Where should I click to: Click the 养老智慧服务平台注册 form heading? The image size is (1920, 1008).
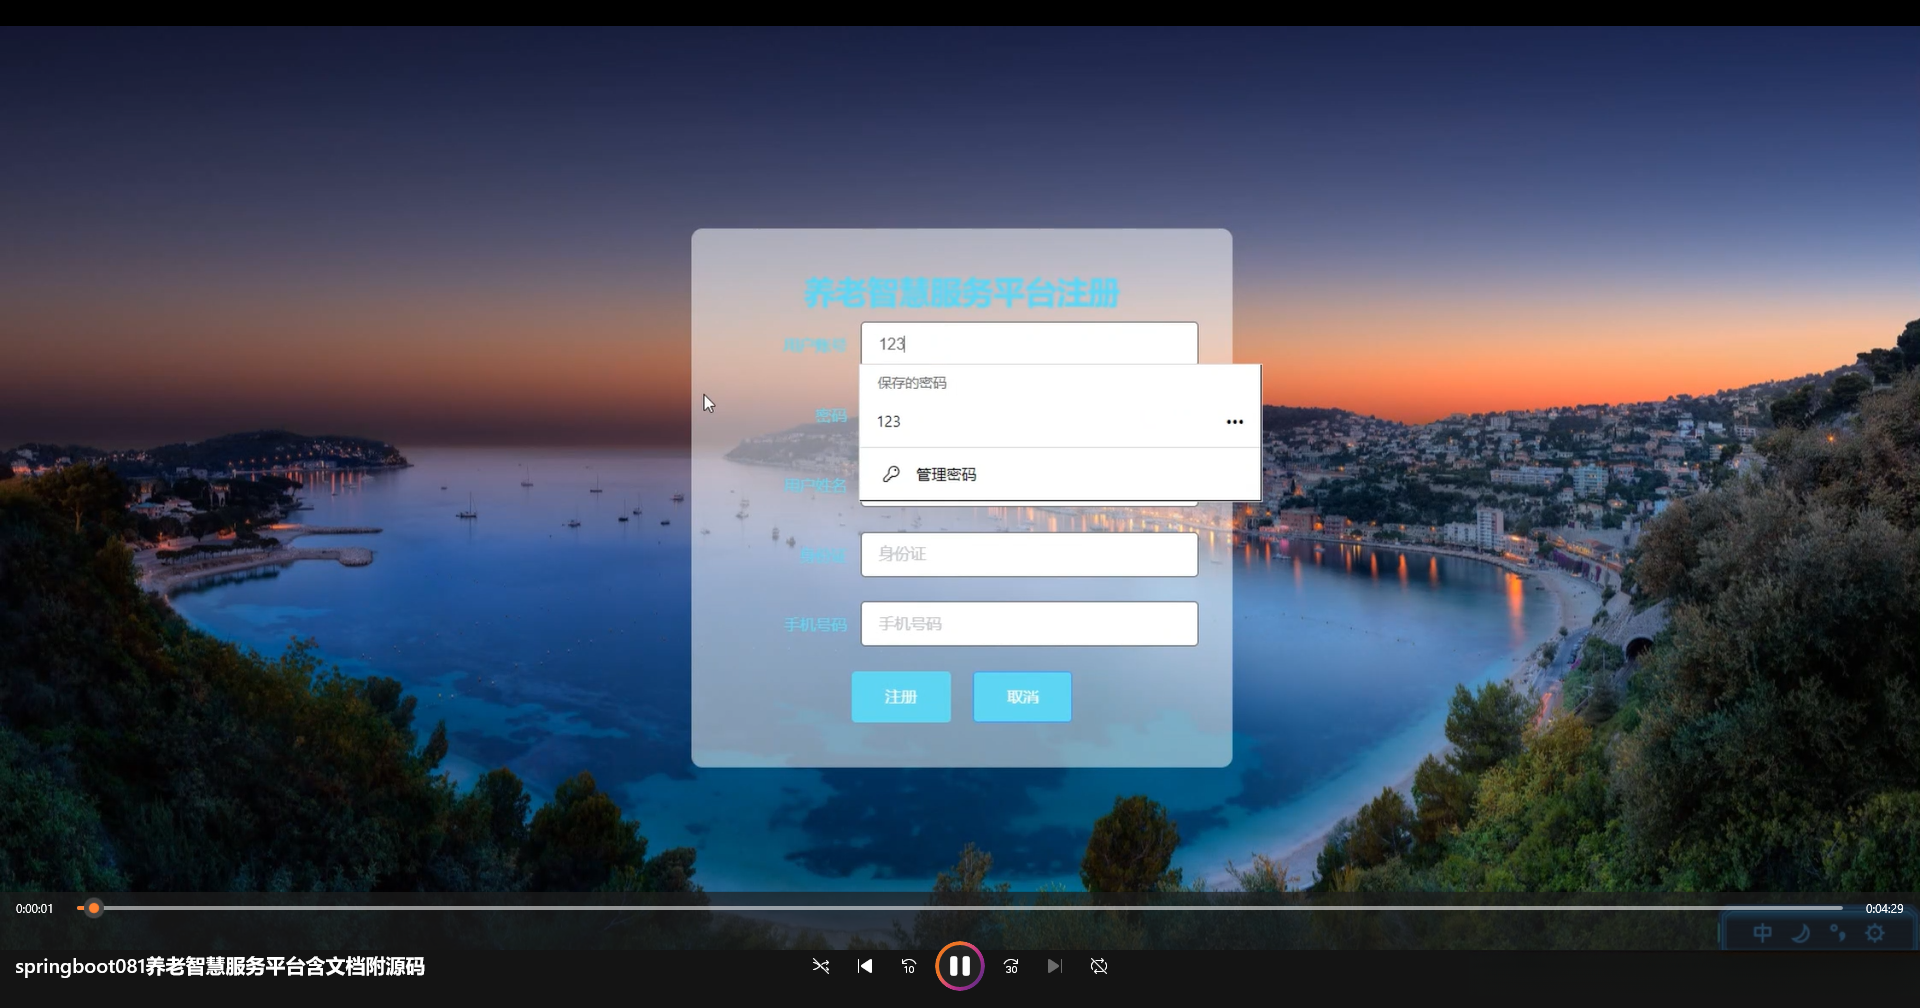click(961, 293)
